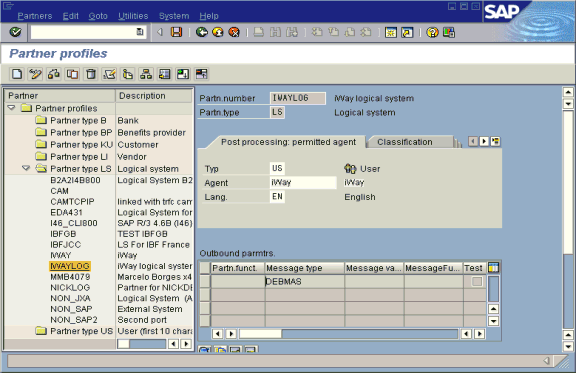Click the horizontal scrollbar under outbound table
Screen dimensions: 576x373
(348, 334)
